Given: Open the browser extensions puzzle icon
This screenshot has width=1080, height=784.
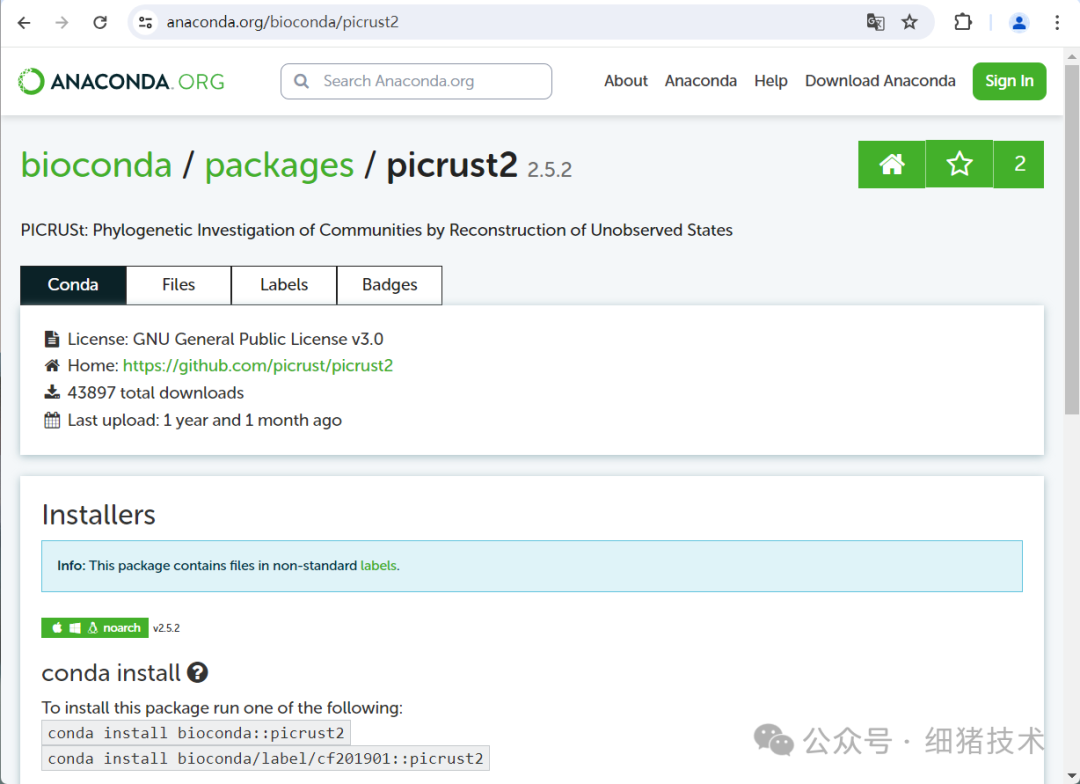Looking at the screenshot, I should (963, 22).
